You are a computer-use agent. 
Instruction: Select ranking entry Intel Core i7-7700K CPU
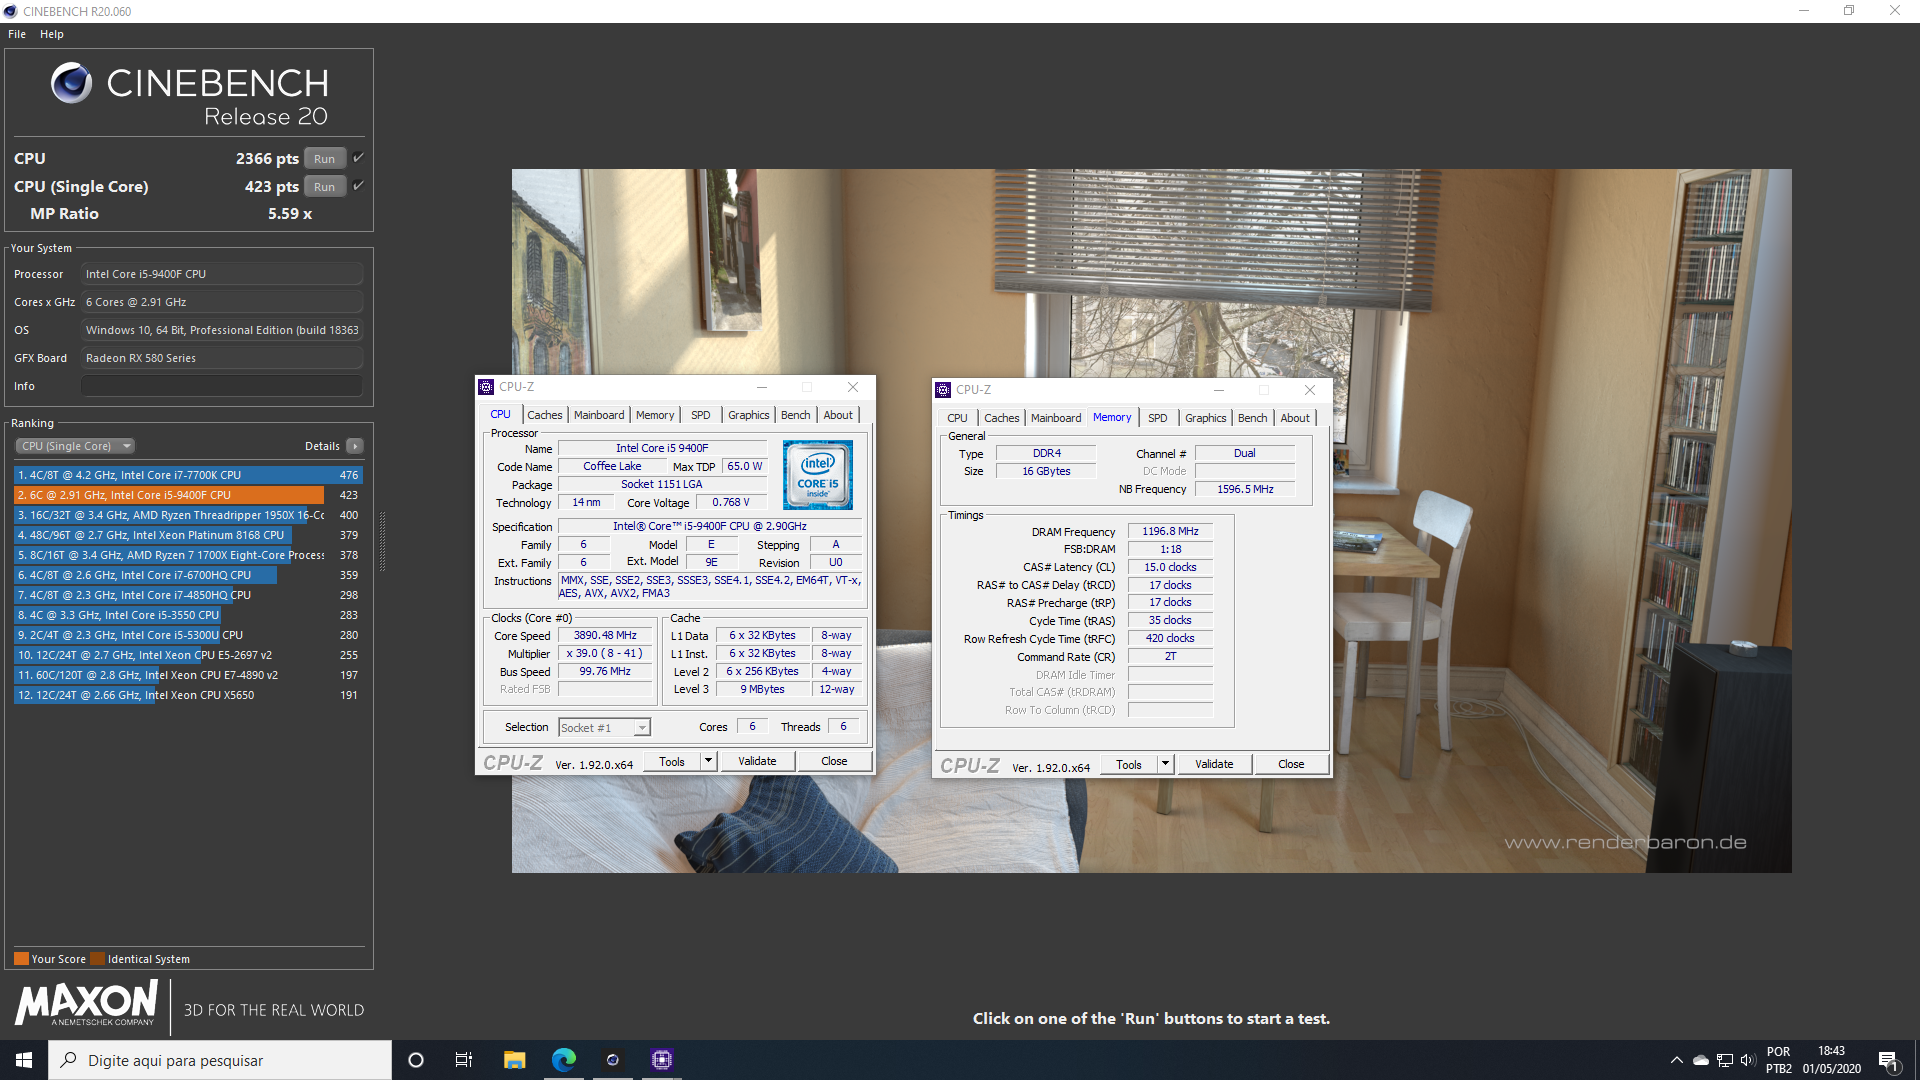(x=188, y=475)
